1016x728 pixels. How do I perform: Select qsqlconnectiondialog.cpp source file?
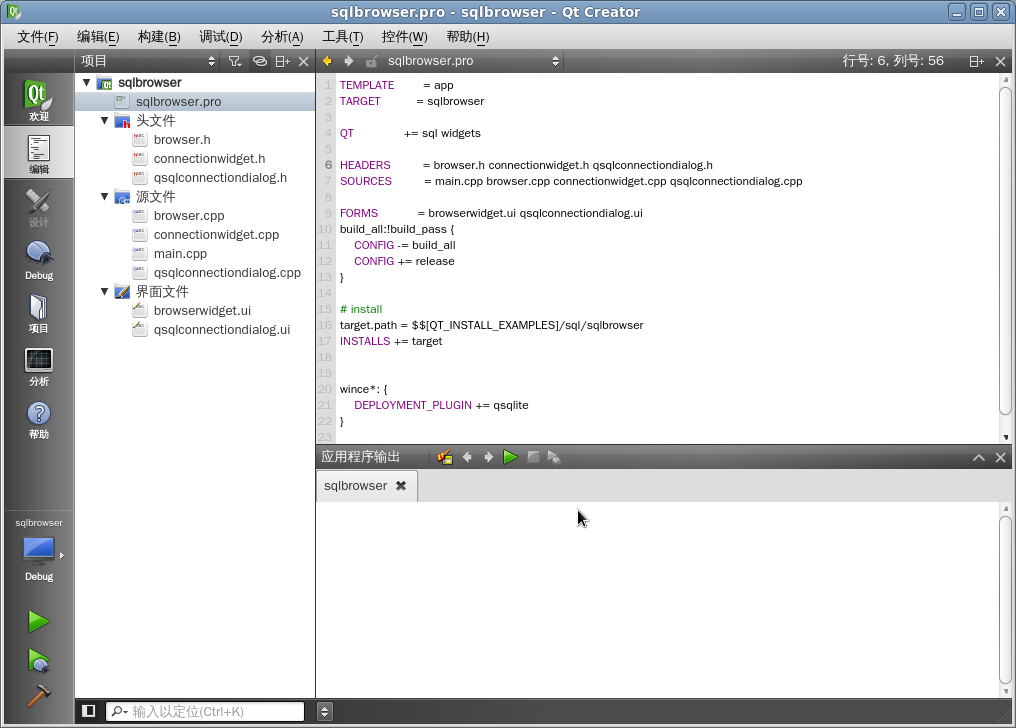pyautogui.click(x=227, y=273)
